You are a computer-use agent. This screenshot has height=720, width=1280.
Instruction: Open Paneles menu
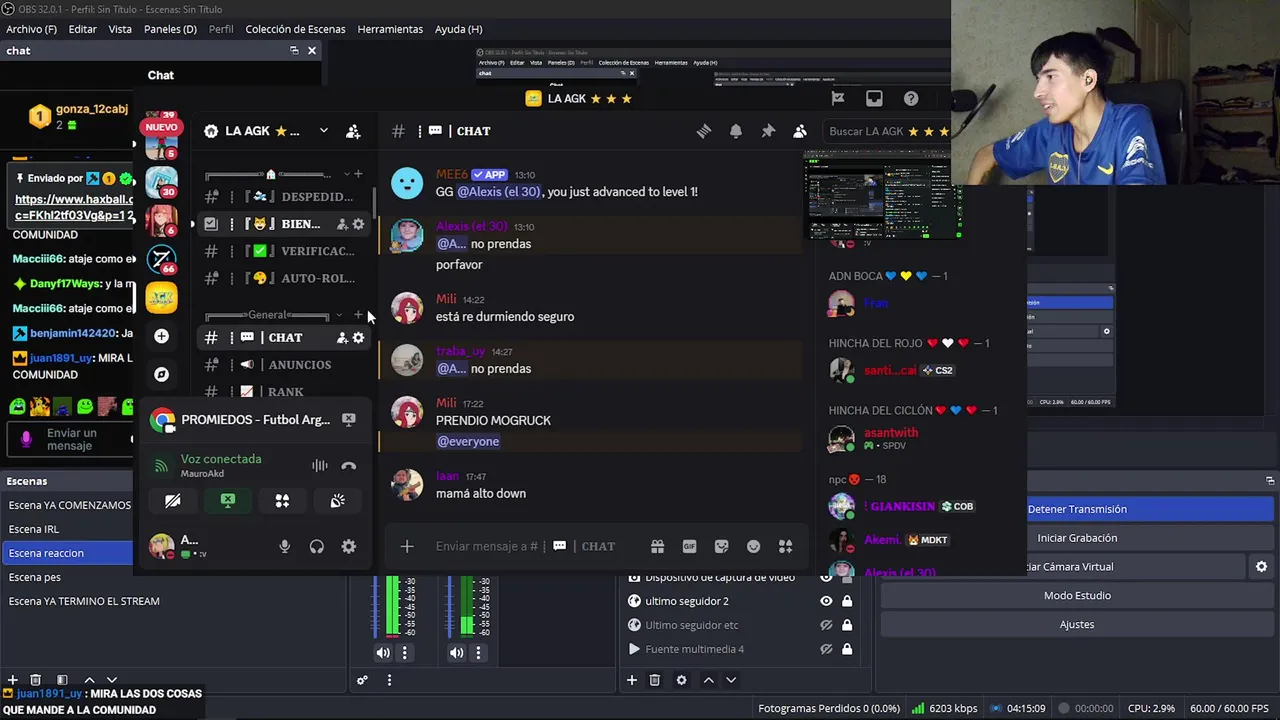(x=170, y=29)
